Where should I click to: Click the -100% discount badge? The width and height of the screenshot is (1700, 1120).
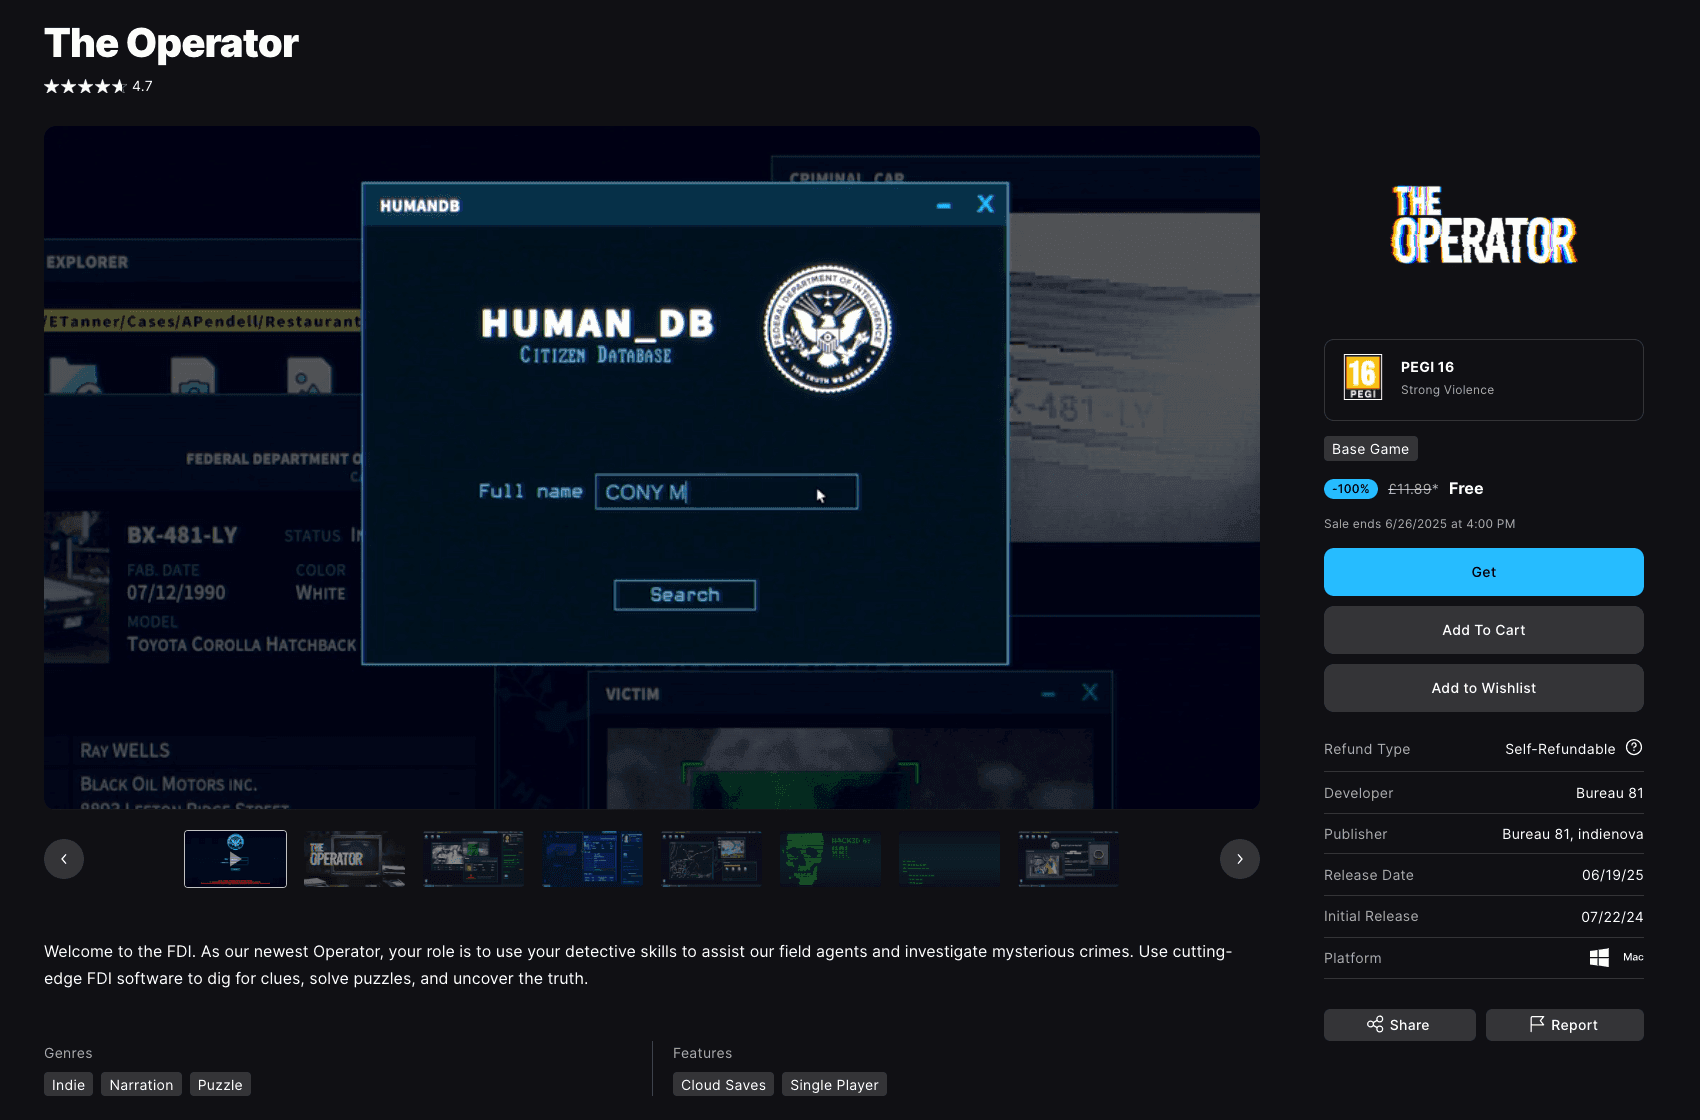pos(1351,489)
